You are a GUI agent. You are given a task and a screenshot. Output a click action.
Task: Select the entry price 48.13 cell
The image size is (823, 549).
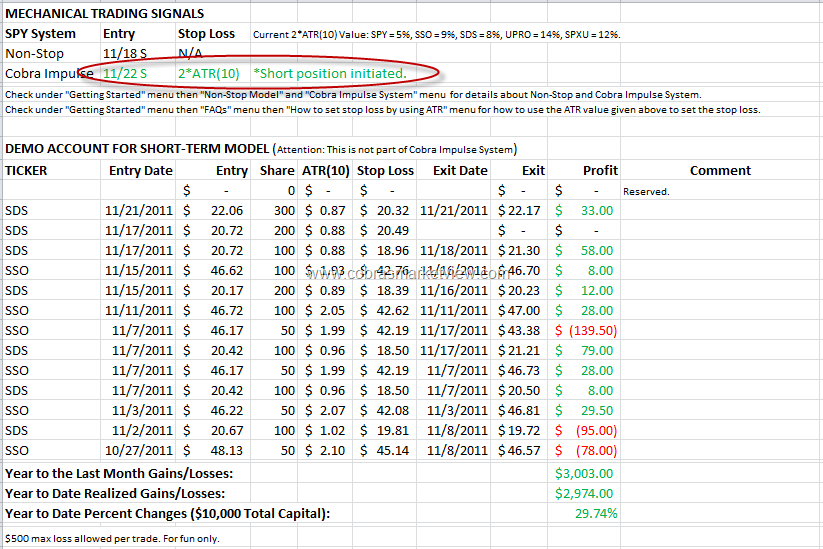pyautogui.click(x=213, y=450)
